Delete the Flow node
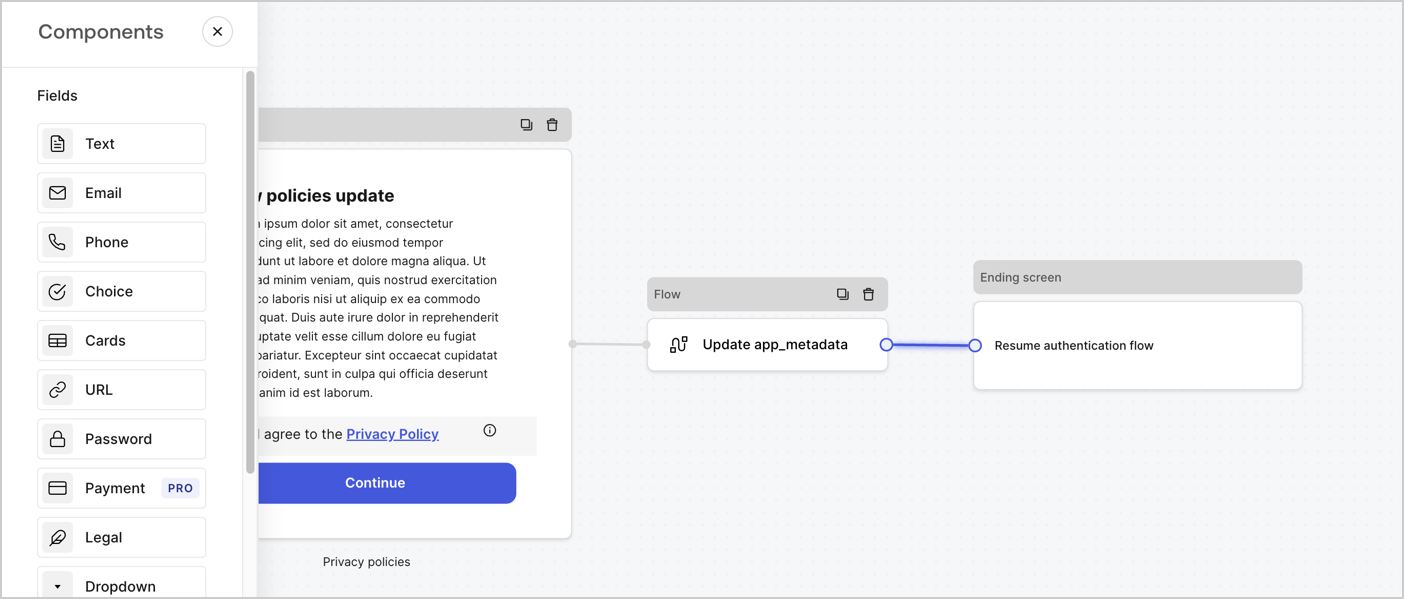The width and height of the screenshot is (1404, 599). (x=868, y=293)
